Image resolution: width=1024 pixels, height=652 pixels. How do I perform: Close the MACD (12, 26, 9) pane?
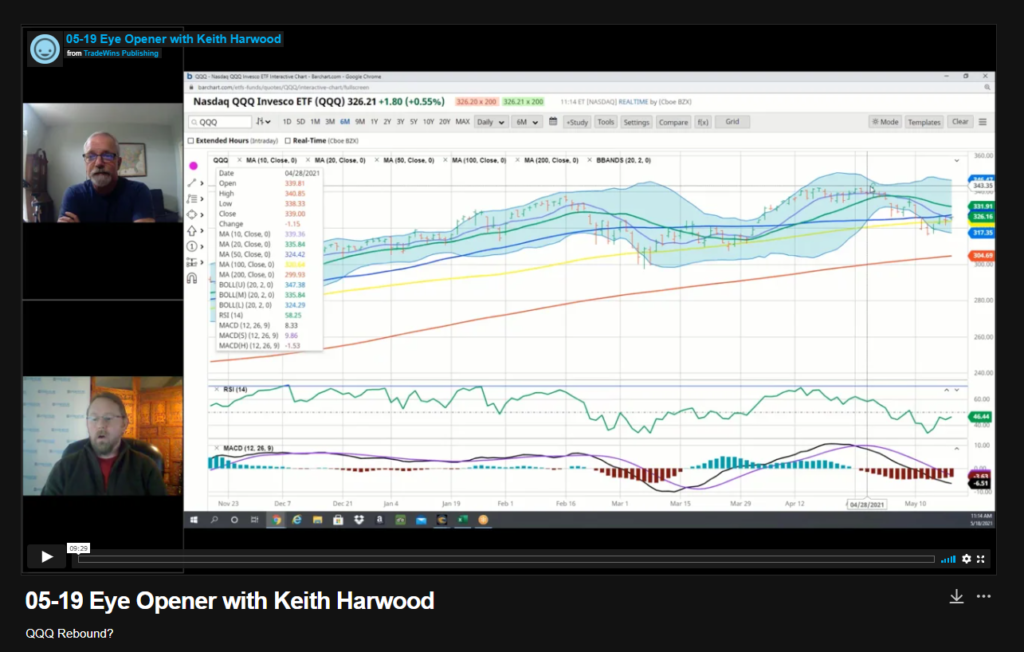pos(216,448)
